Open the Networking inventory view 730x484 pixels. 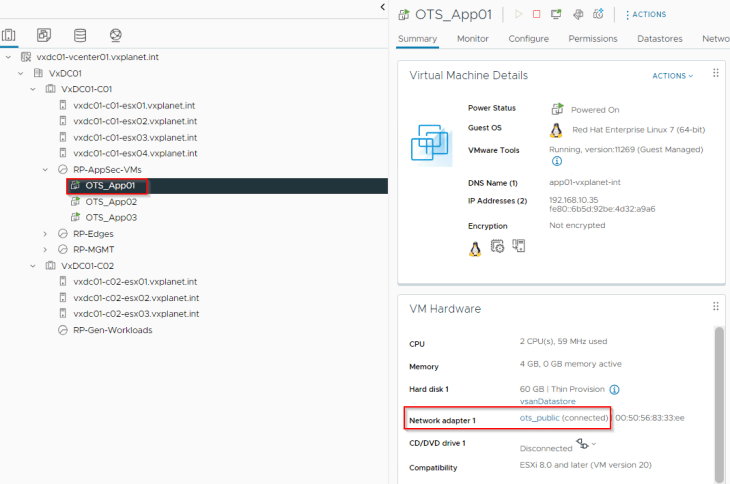click(x=115, y=35)
